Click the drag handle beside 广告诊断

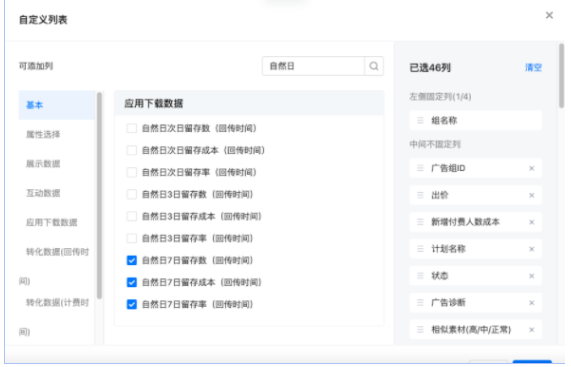(x=420, y=303)
